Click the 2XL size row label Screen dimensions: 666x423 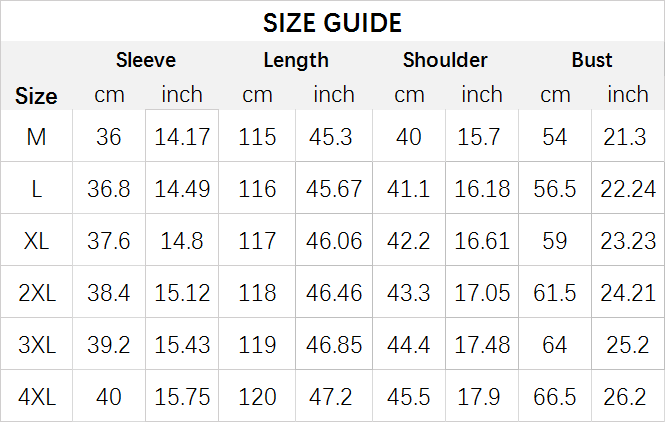(x=37, y=293)
